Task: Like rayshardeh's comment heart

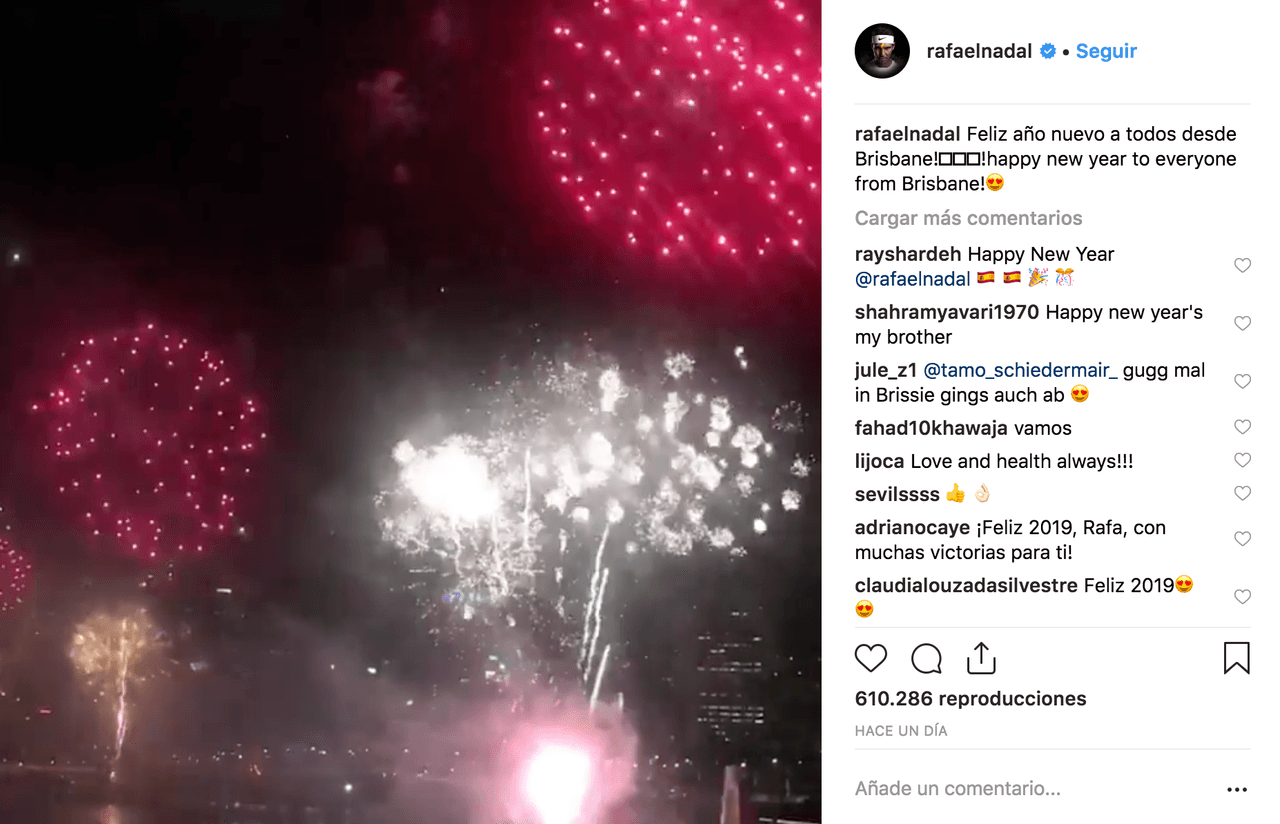Action: 1242,266
